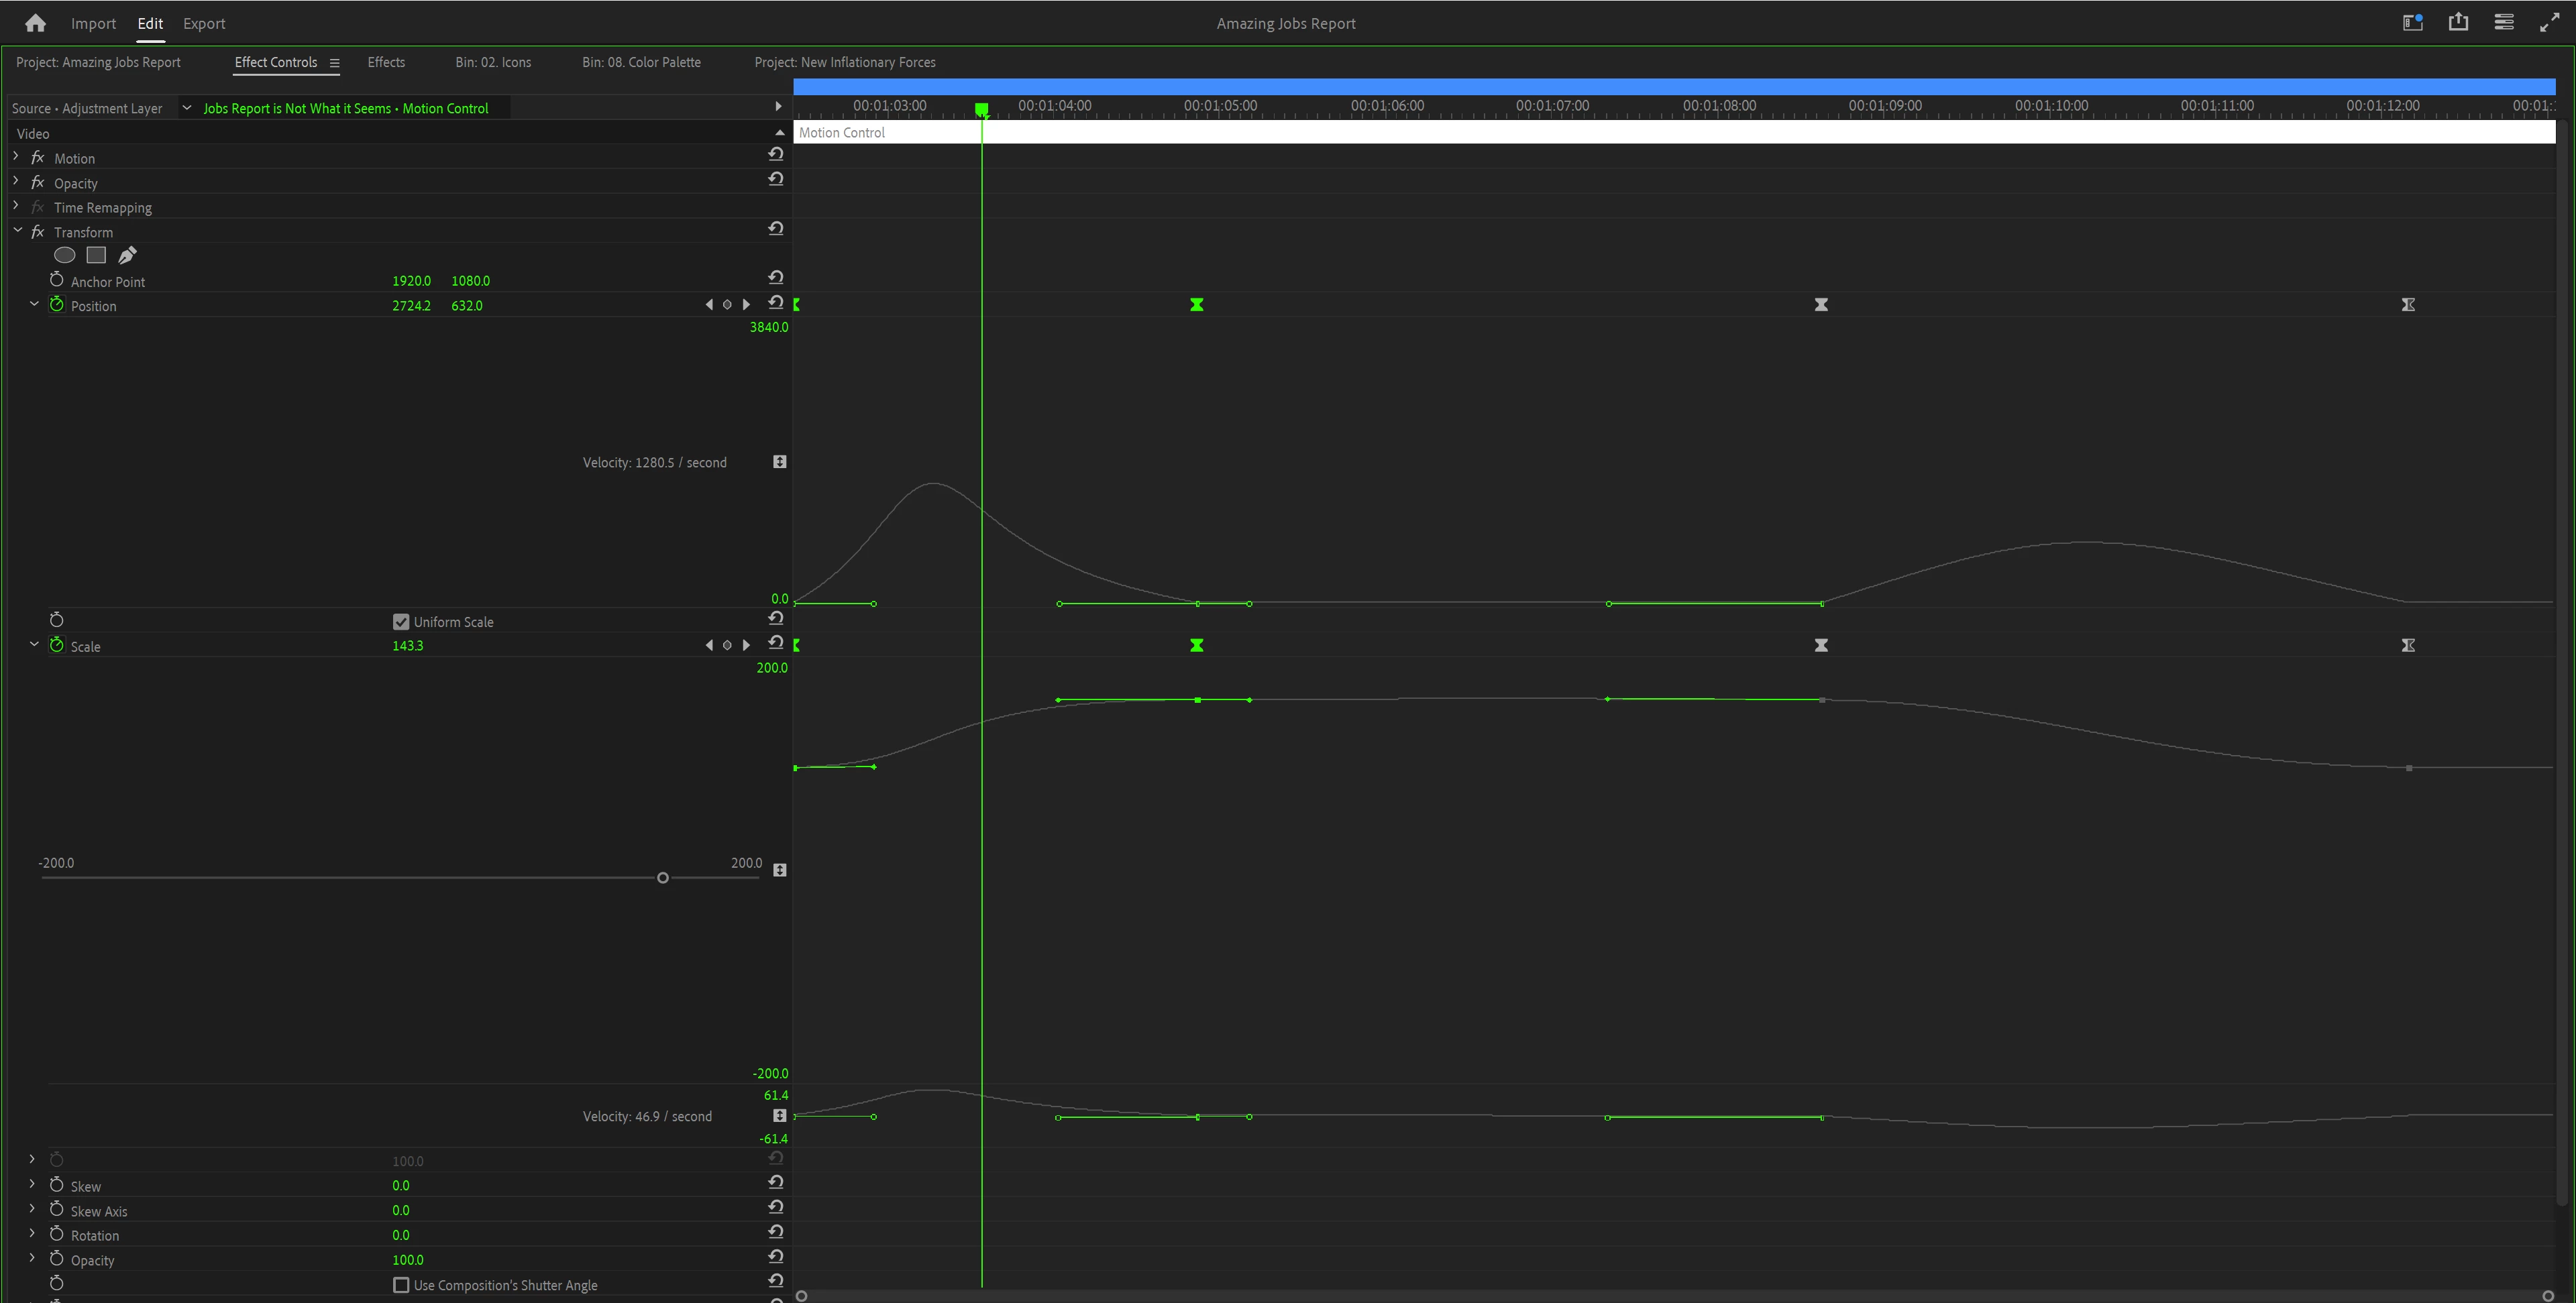Open the Export workspace tab
The image size is (2576, 1303).
[x=204, y=23]
